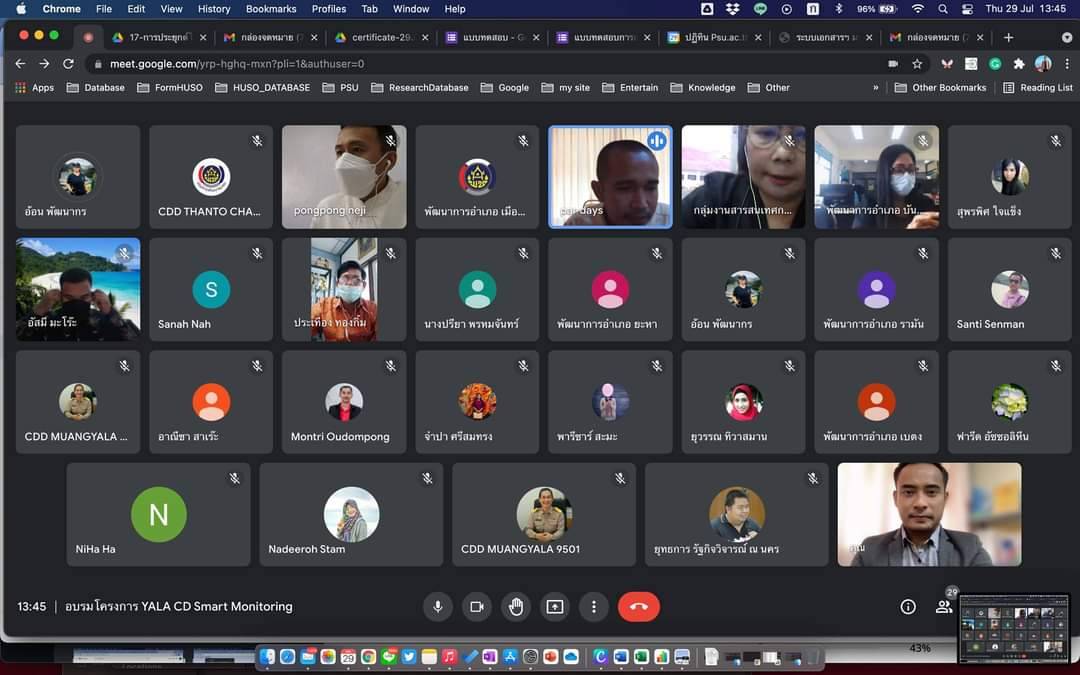Open more options three-dot menu in call bar
The height and width of the screenshot is (675, 1080).
click(594, 607)
